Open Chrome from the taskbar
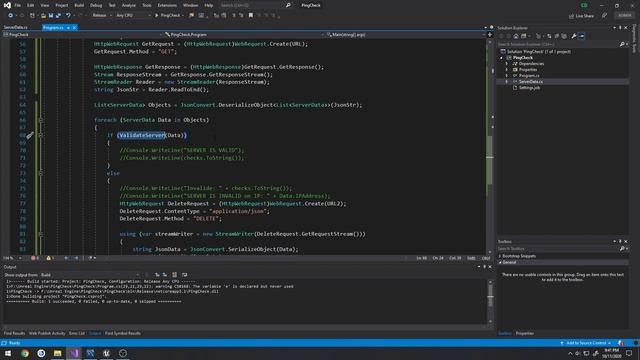The height and width of the screenshot is (360, 640). tap(25, 353)
